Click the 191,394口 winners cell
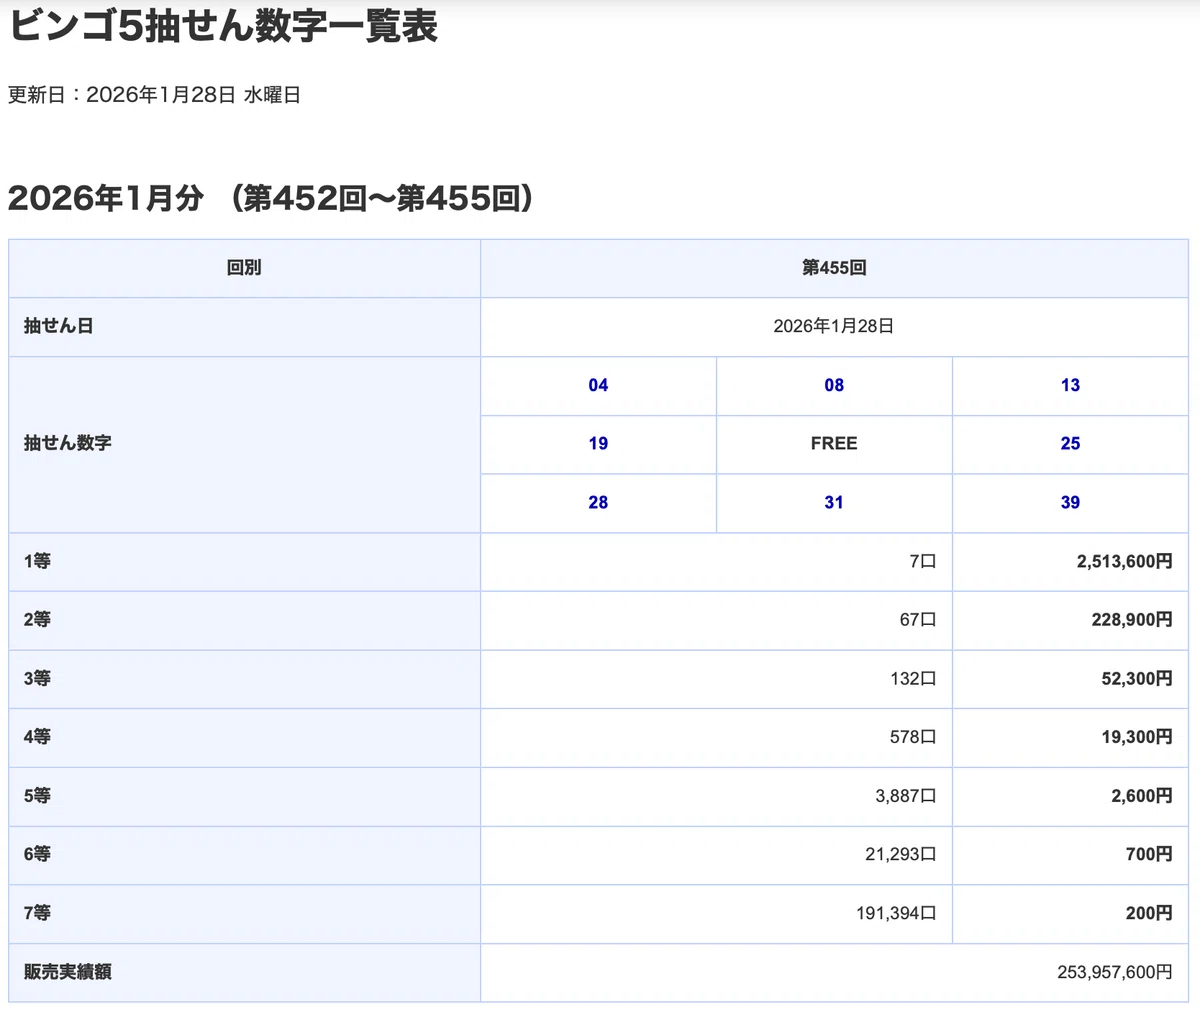This screenshot has height=1014, width=1200. point(716,913)
